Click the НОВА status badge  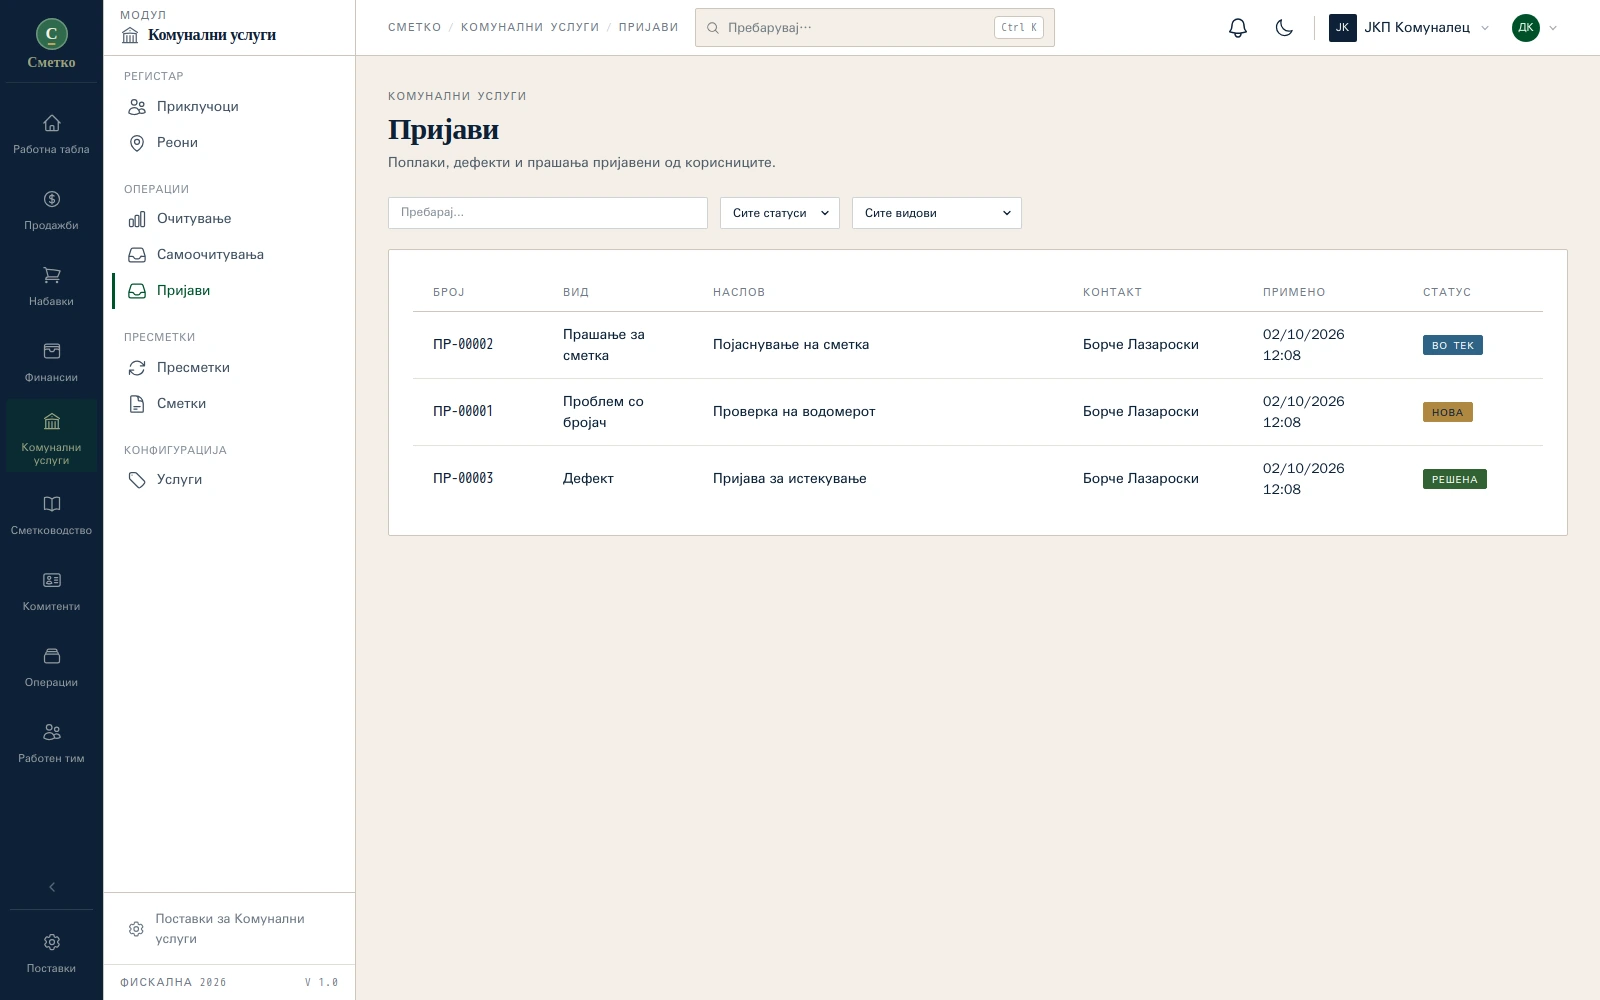pyautogui.click(x=1448, y=413)
